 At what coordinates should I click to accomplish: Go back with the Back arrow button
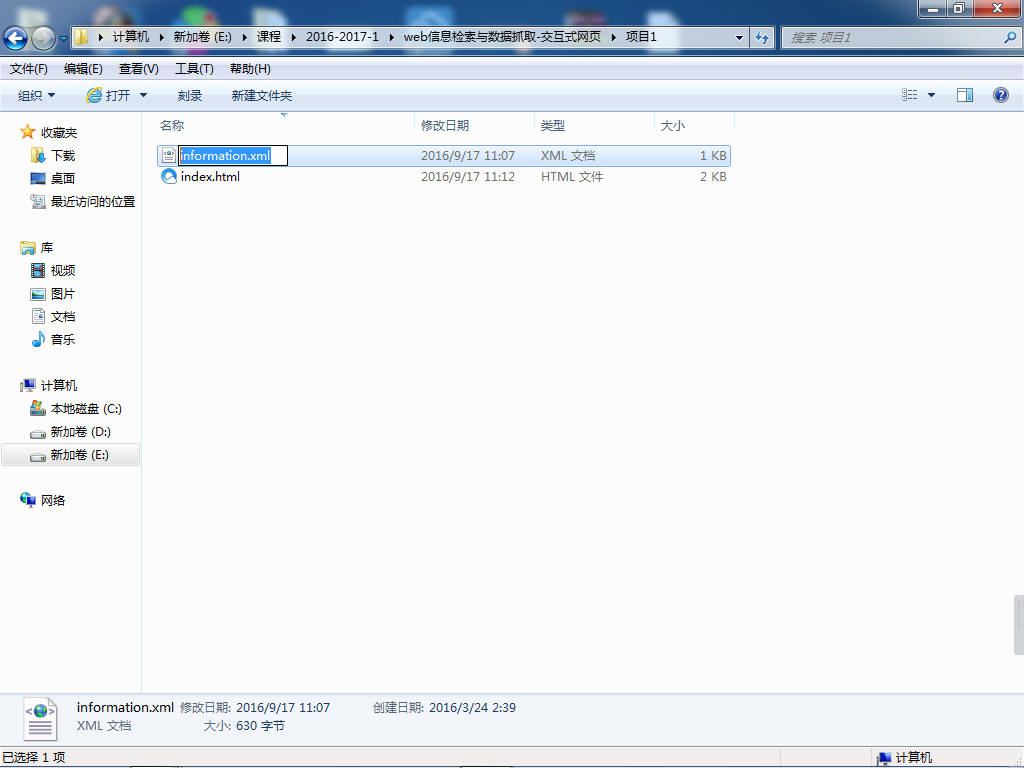[16, 39]
